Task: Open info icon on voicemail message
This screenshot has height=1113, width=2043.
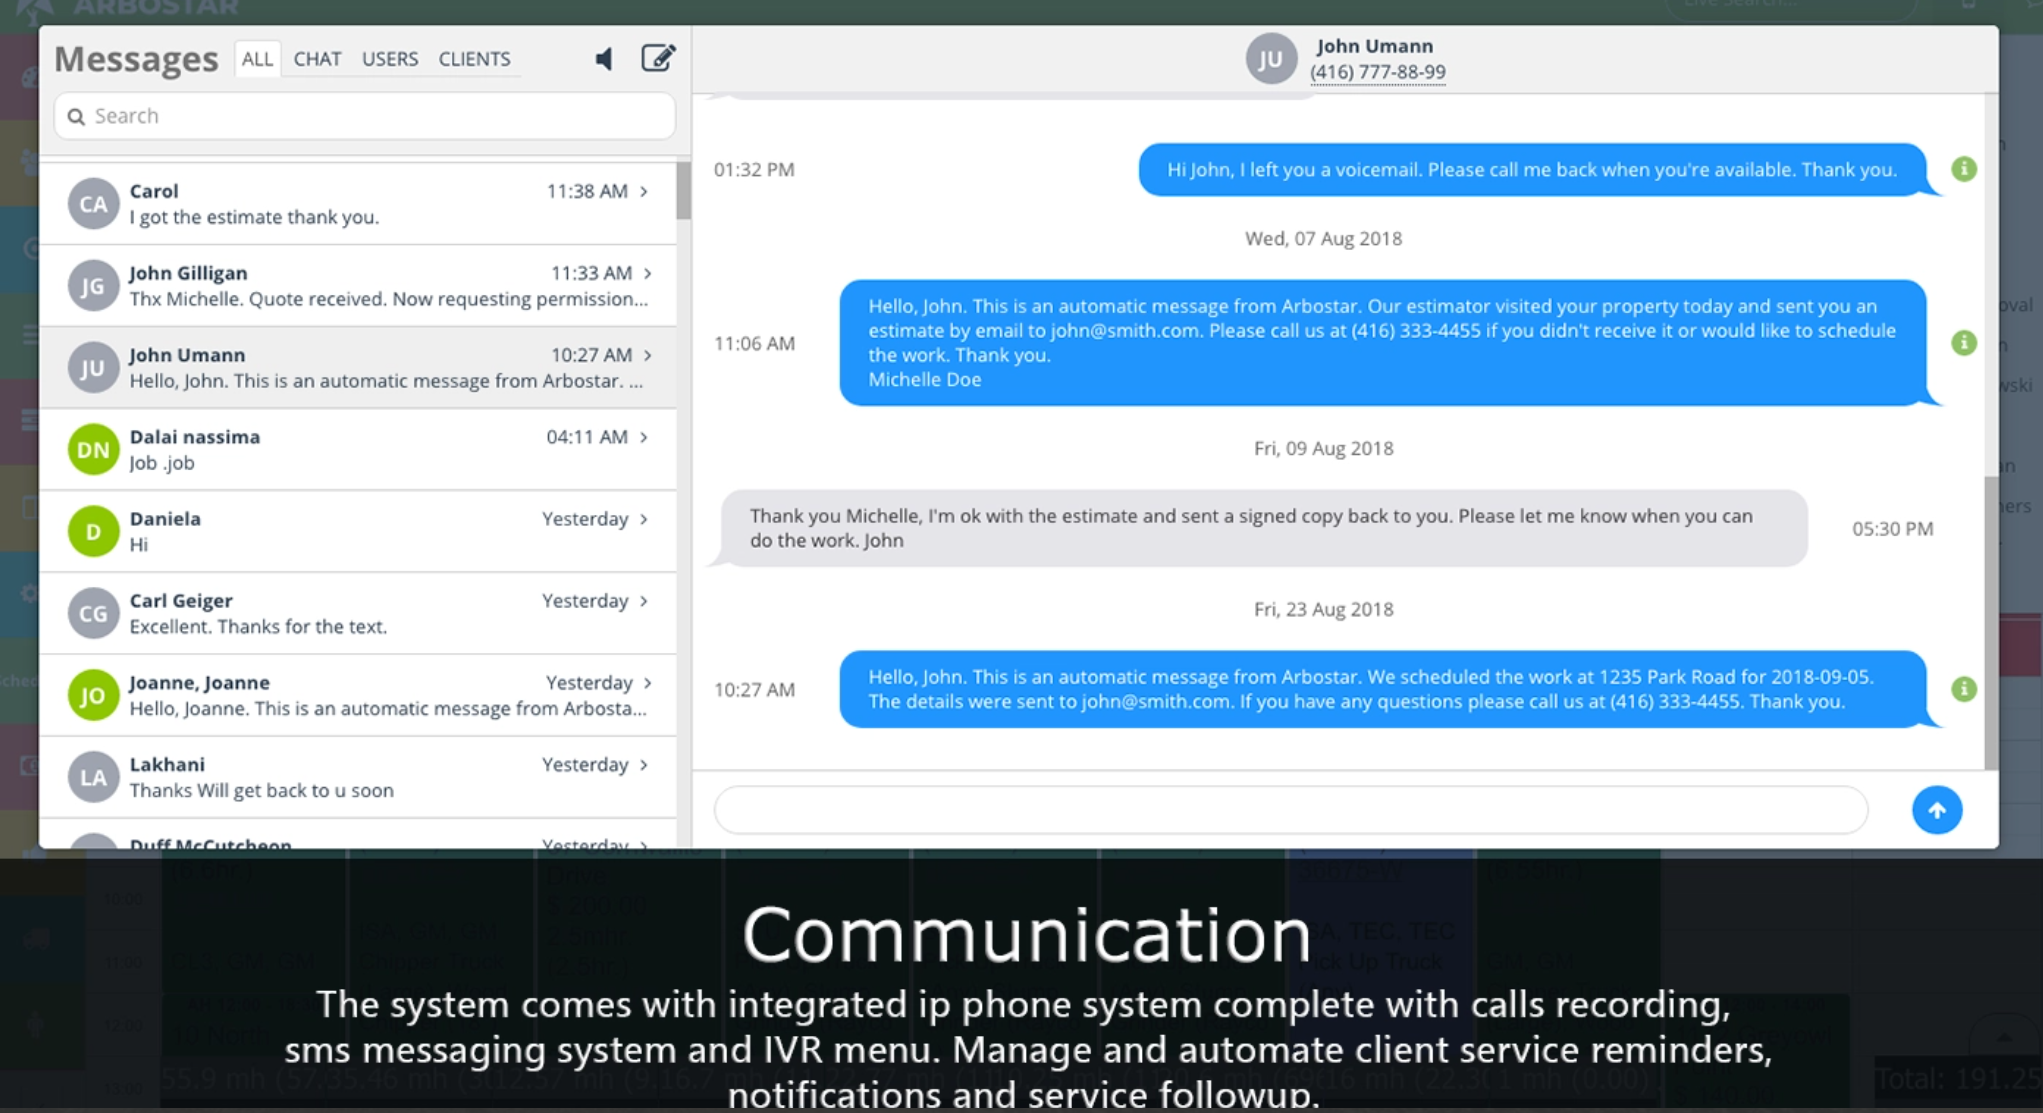Action: [x=1963, y=169]
